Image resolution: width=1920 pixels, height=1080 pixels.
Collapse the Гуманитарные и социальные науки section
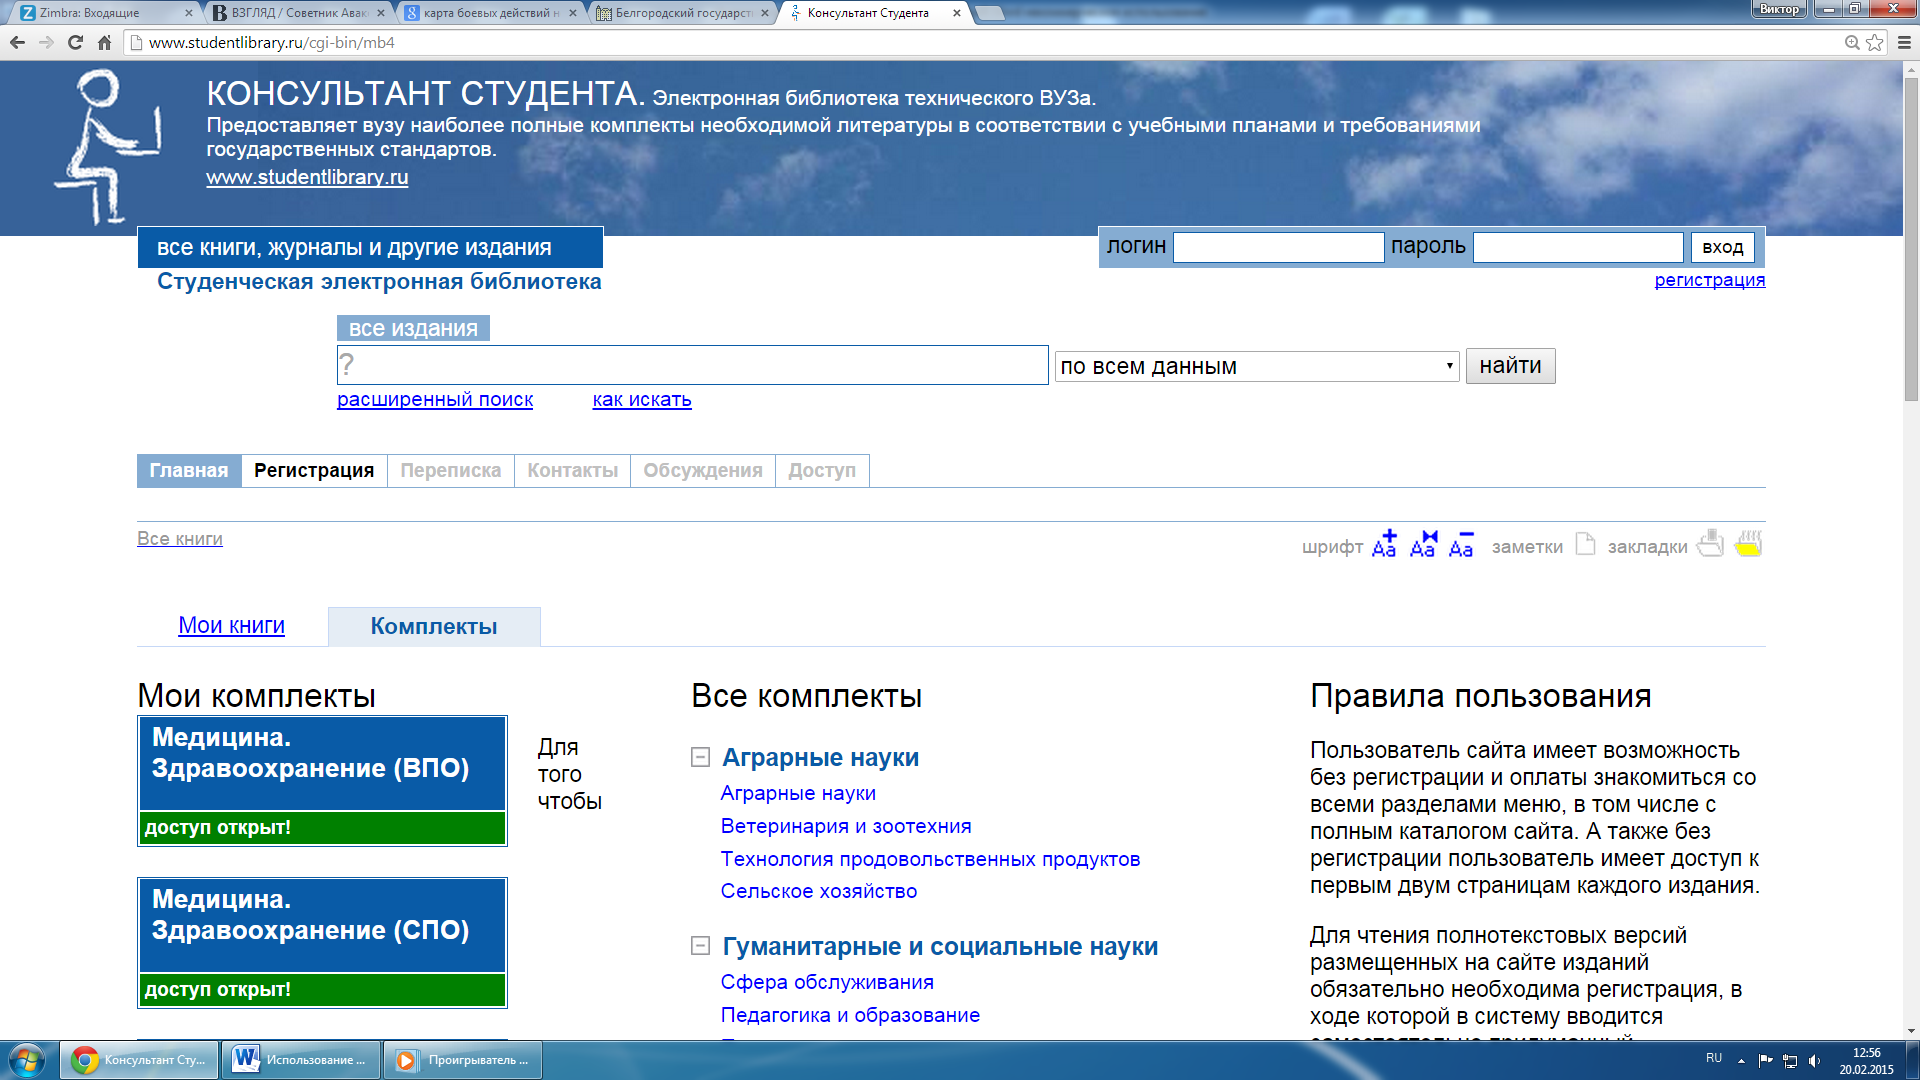(701, 946)
